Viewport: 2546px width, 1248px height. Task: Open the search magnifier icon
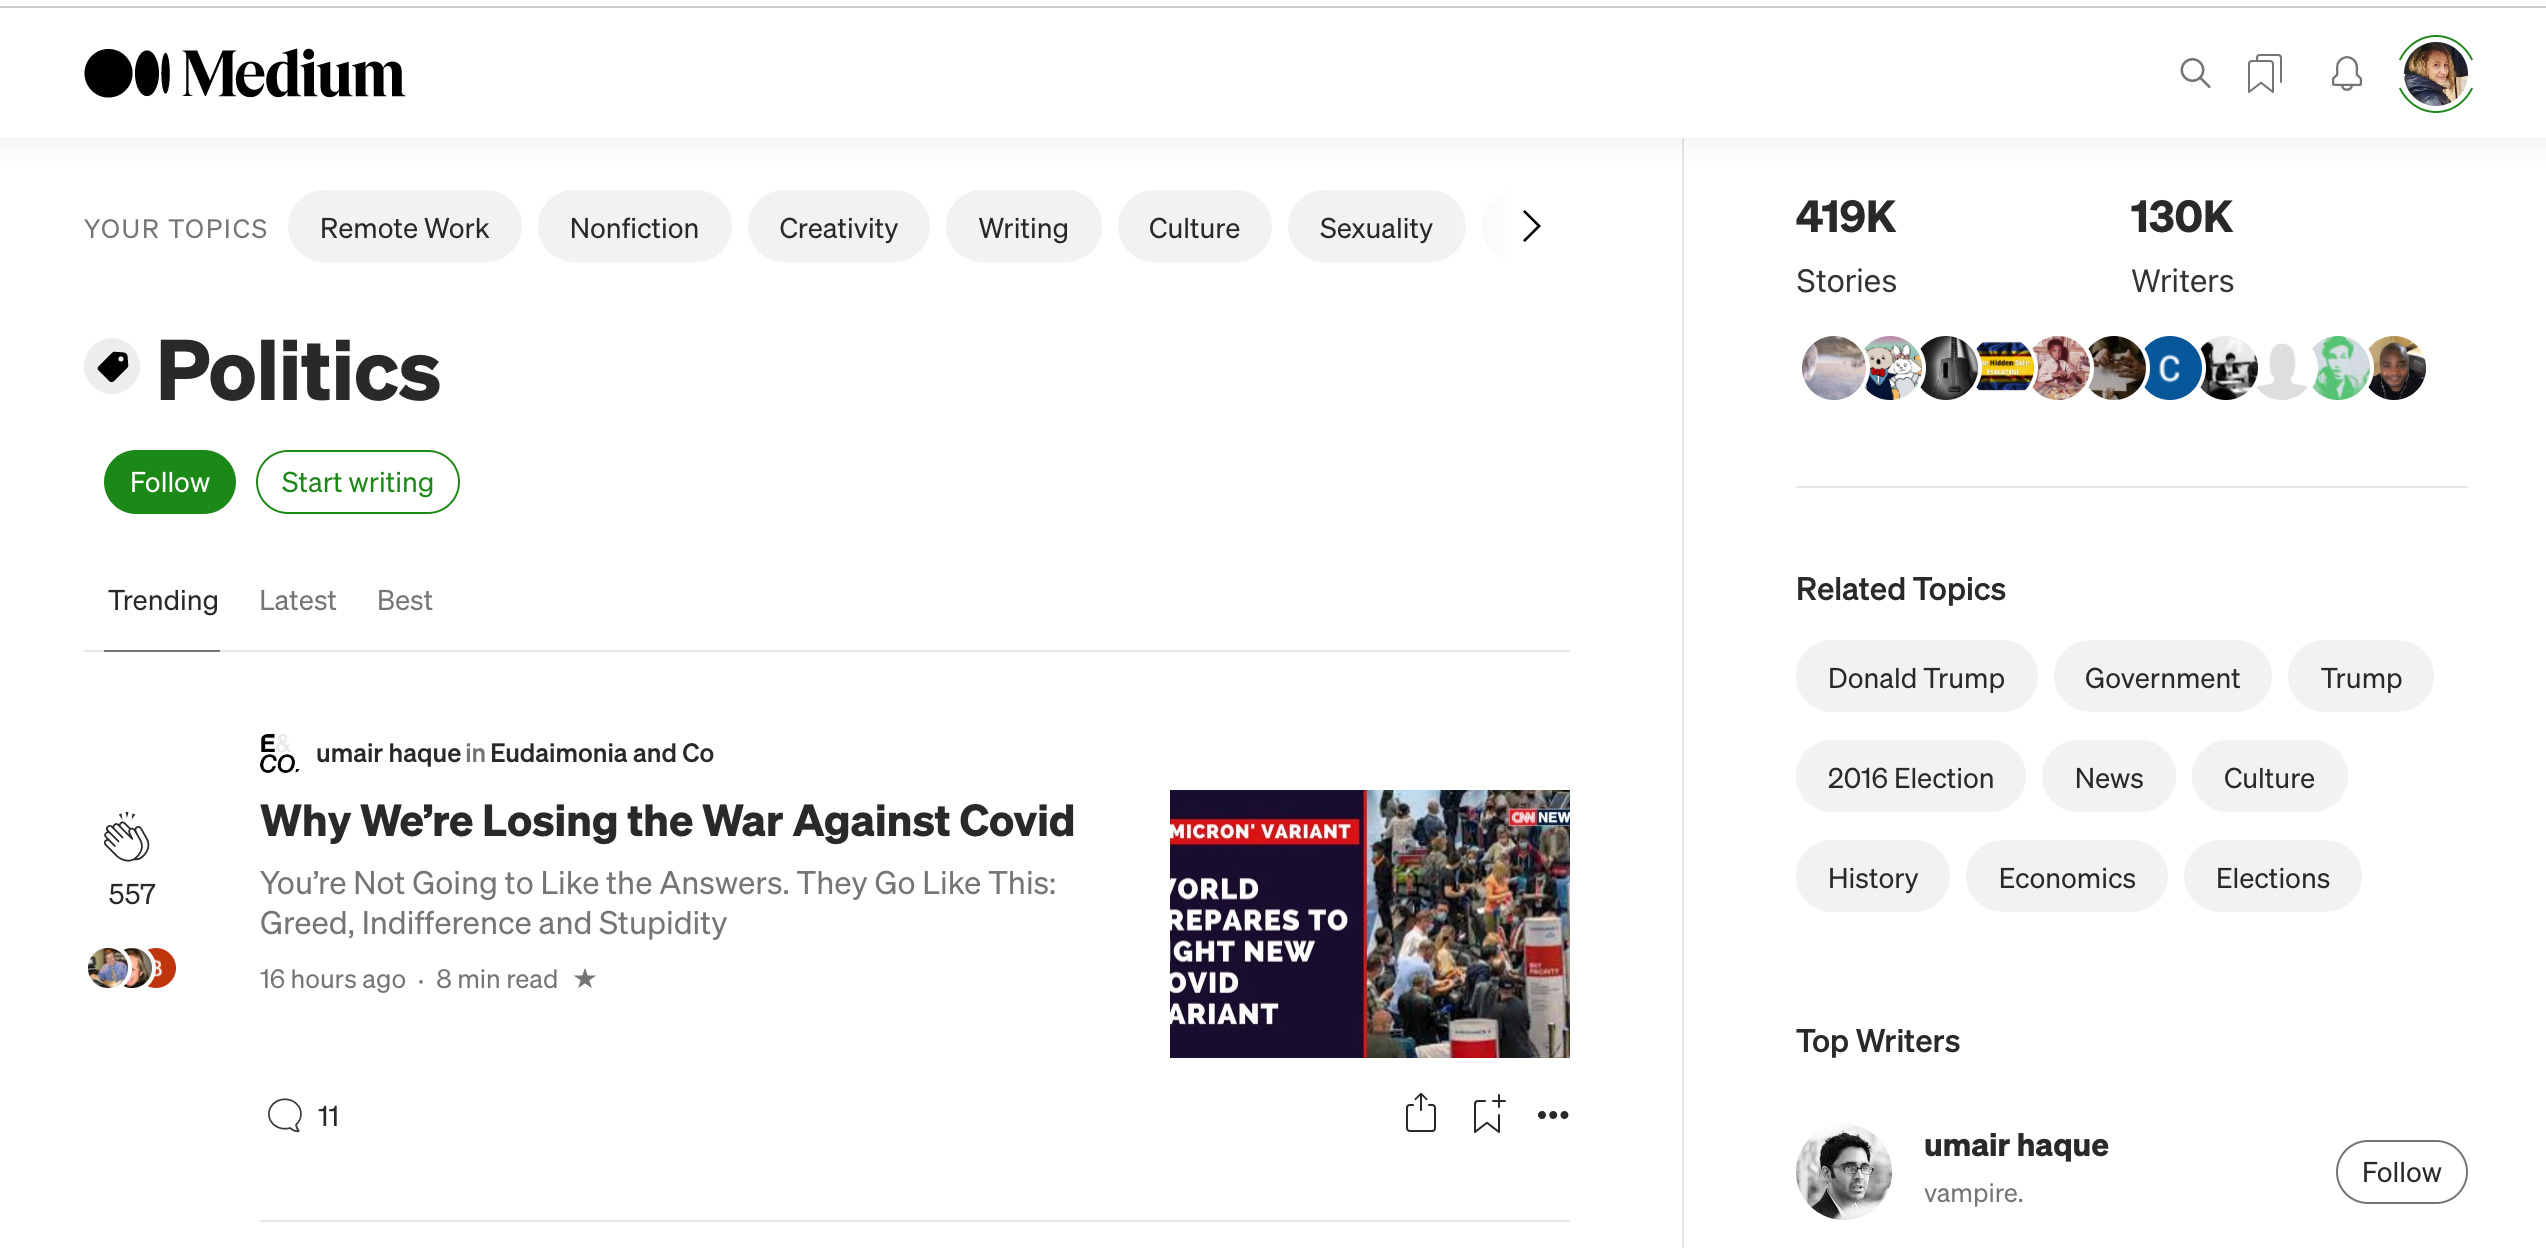point(2194,73)
